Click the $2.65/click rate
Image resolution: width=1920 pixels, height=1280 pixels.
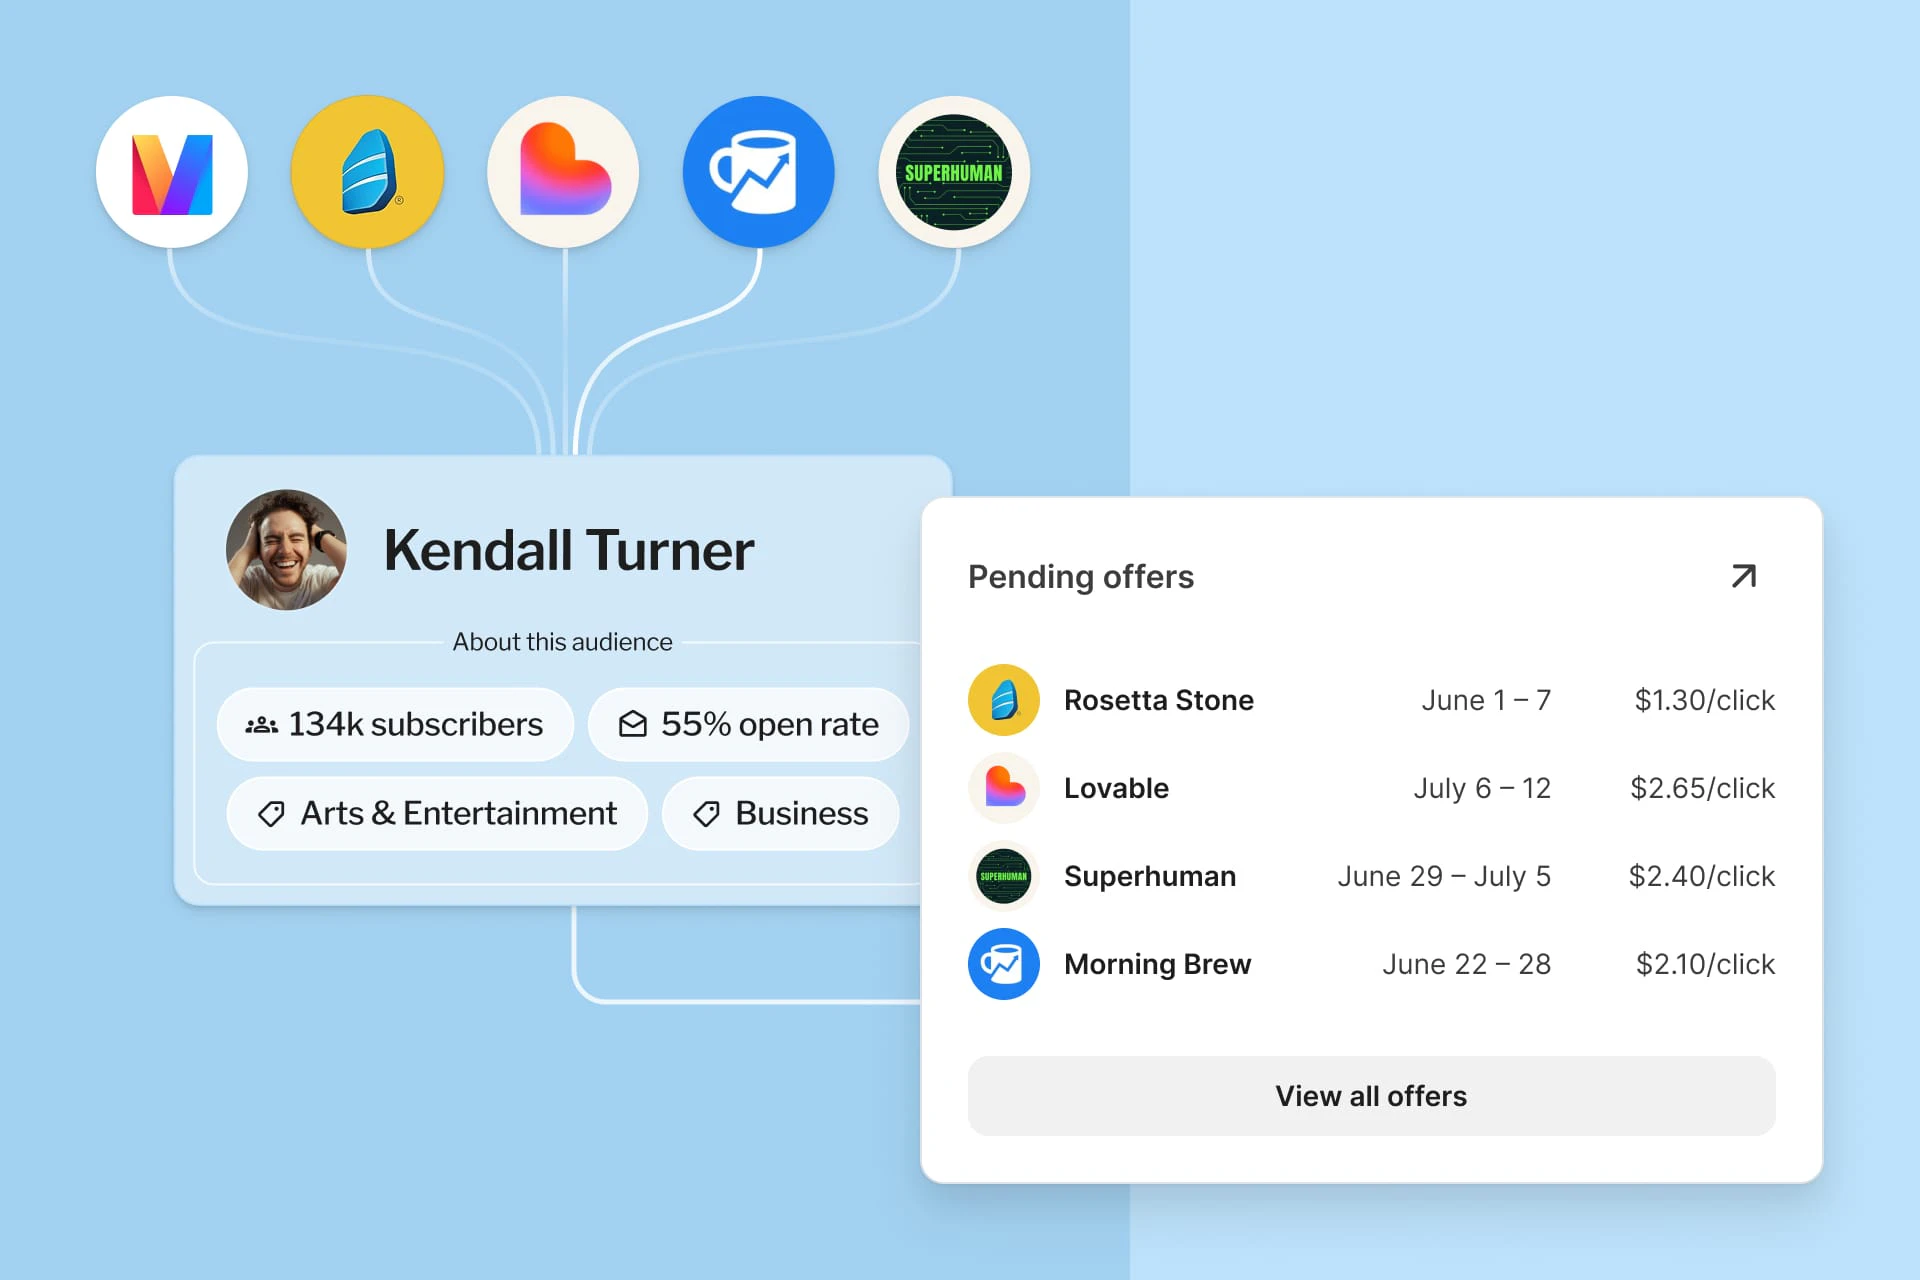[1703, 788]
